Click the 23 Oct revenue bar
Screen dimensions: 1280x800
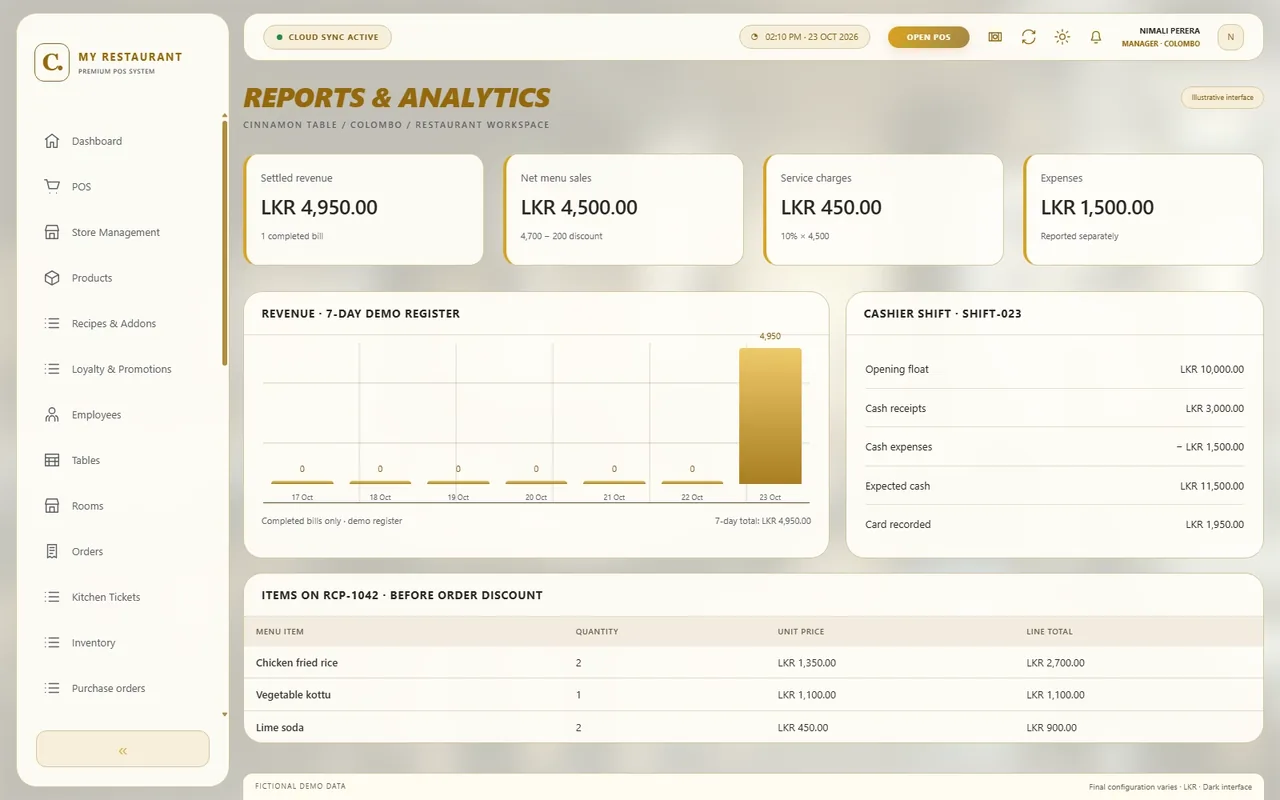coord(770,416)
